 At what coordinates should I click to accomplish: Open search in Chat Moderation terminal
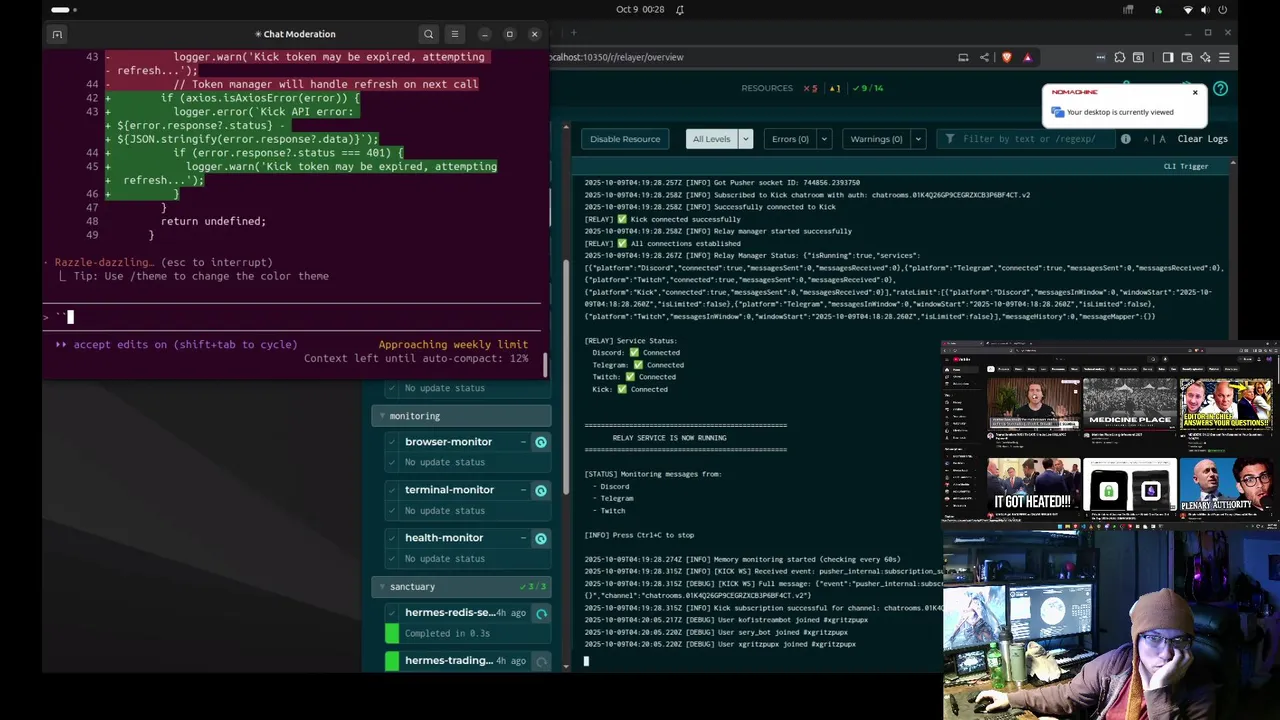click(428, 34)
